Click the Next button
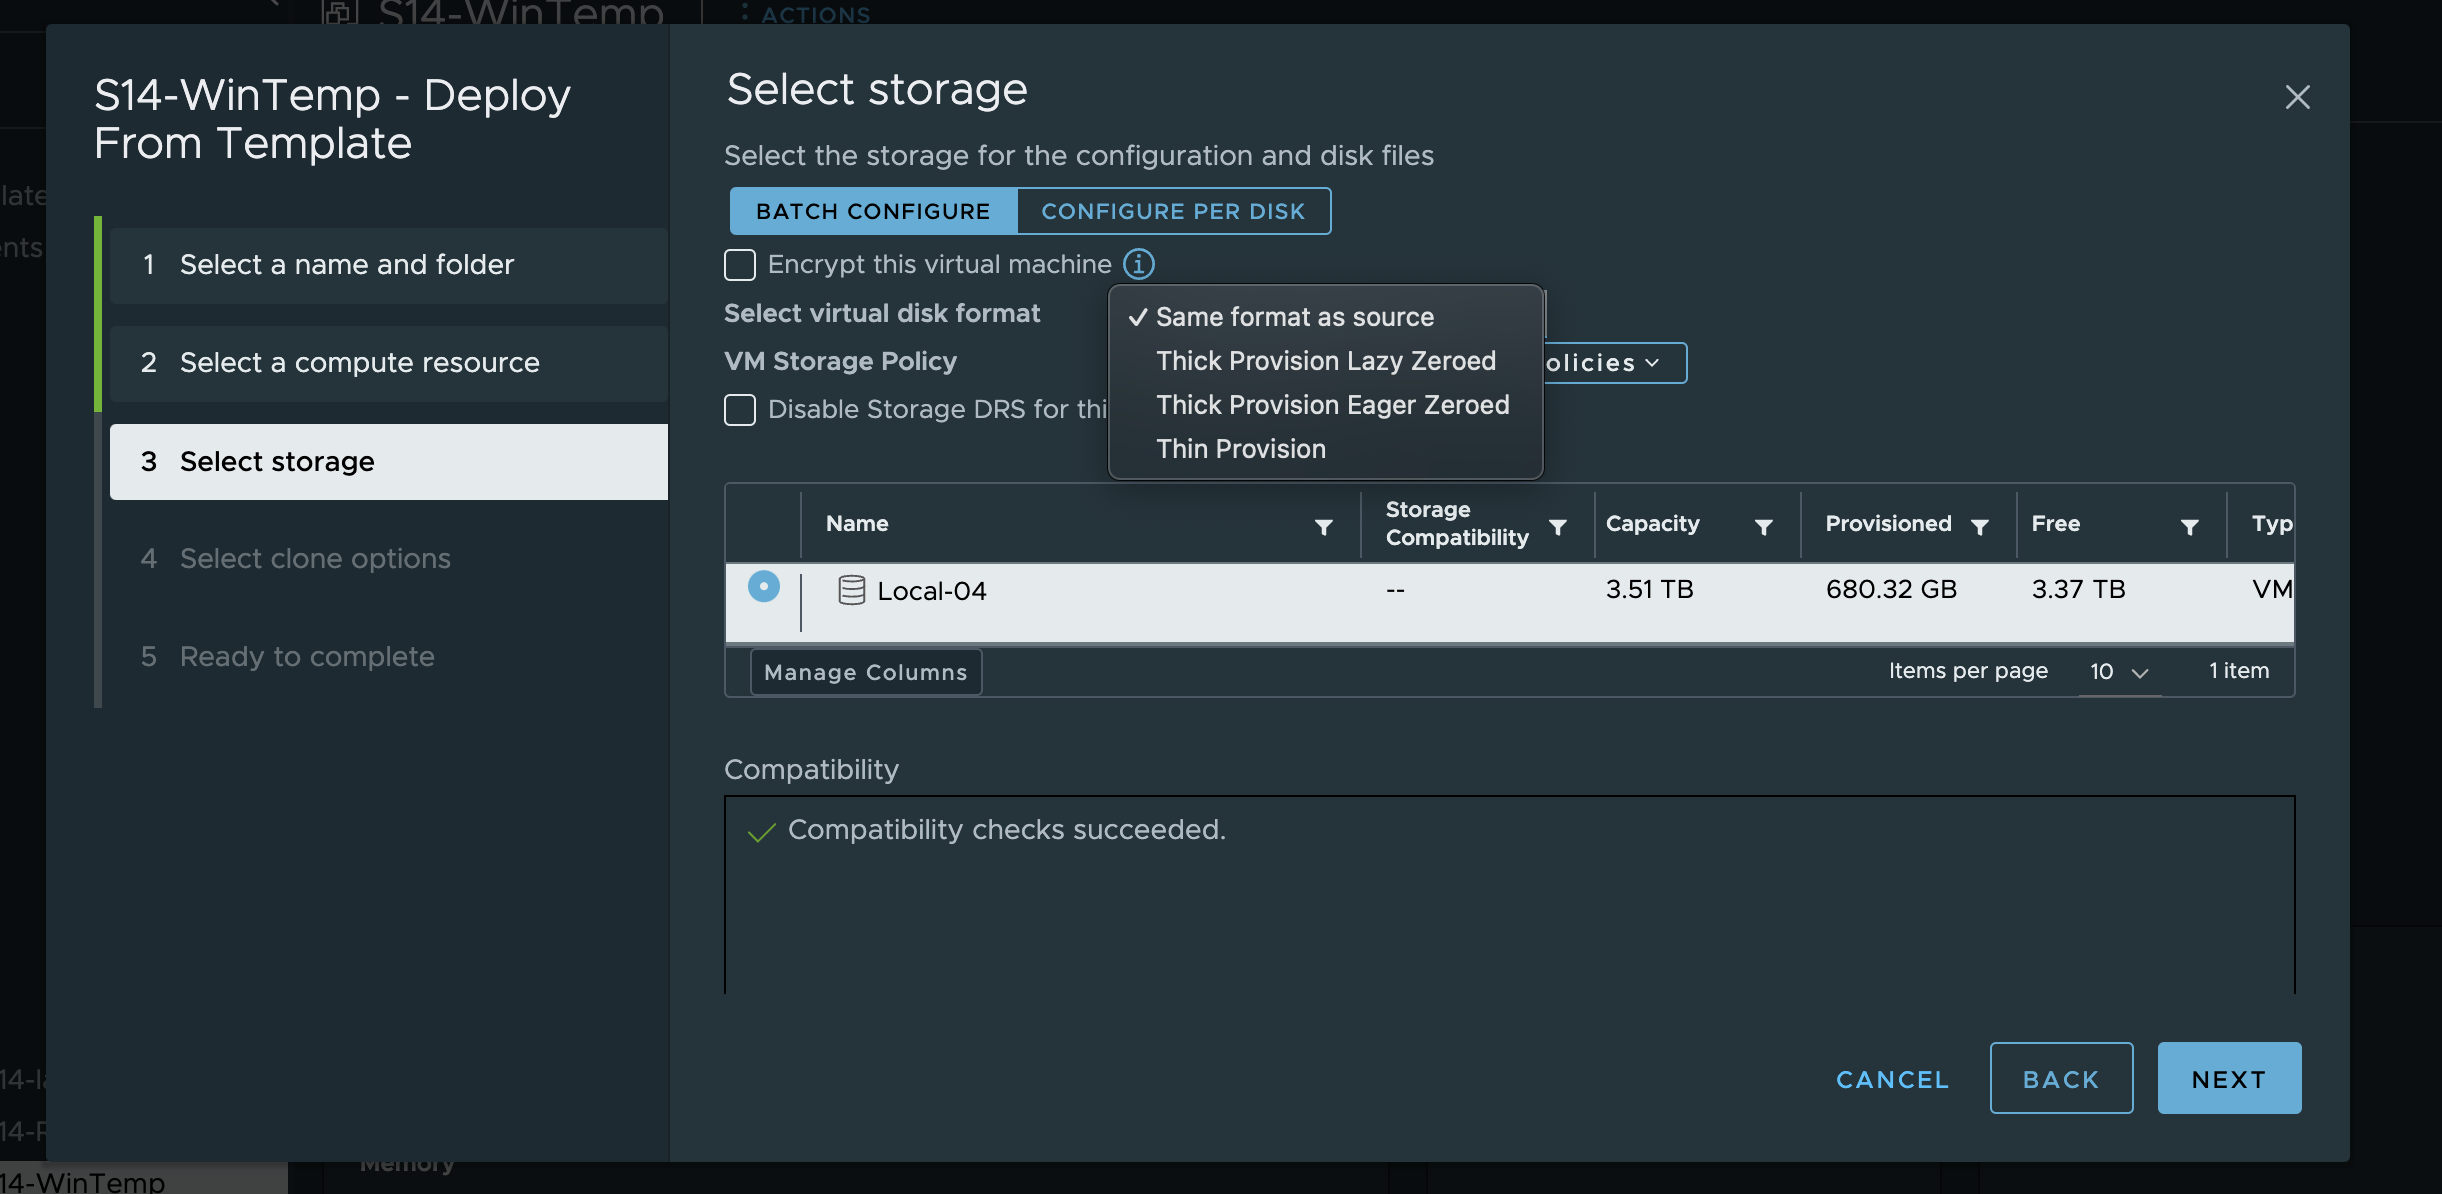The image size is (2442, 1194). coord(2228,1078)
